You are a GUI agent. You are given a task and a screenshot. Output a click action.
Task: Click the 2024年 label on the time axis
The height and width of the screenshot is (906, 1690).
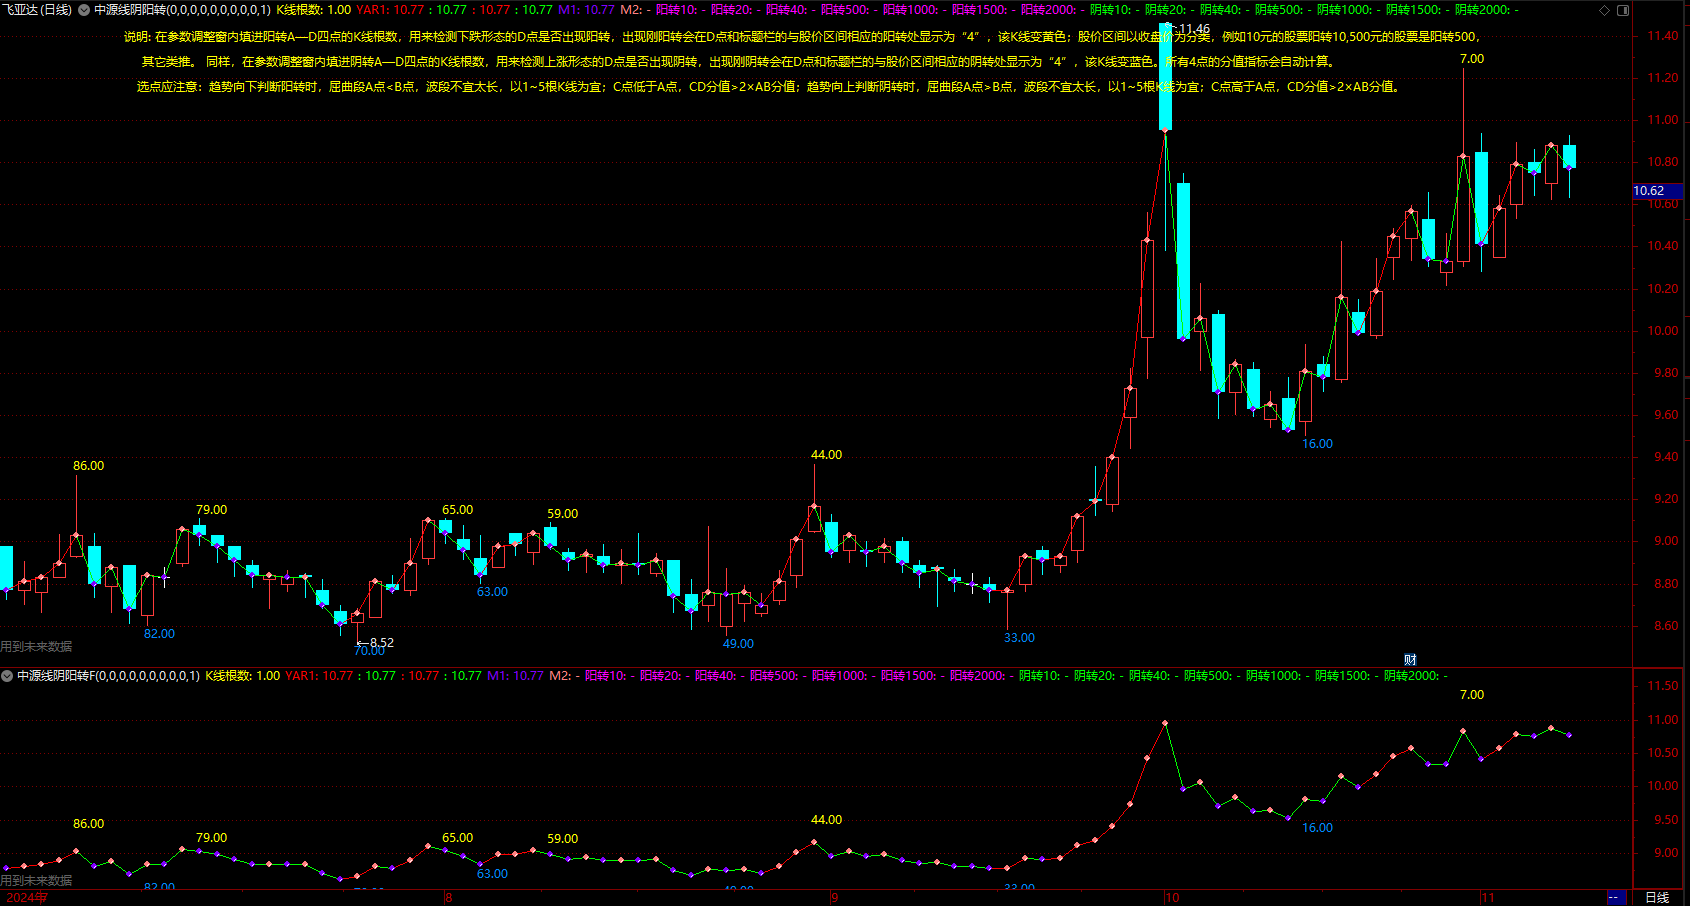(27, 898)
